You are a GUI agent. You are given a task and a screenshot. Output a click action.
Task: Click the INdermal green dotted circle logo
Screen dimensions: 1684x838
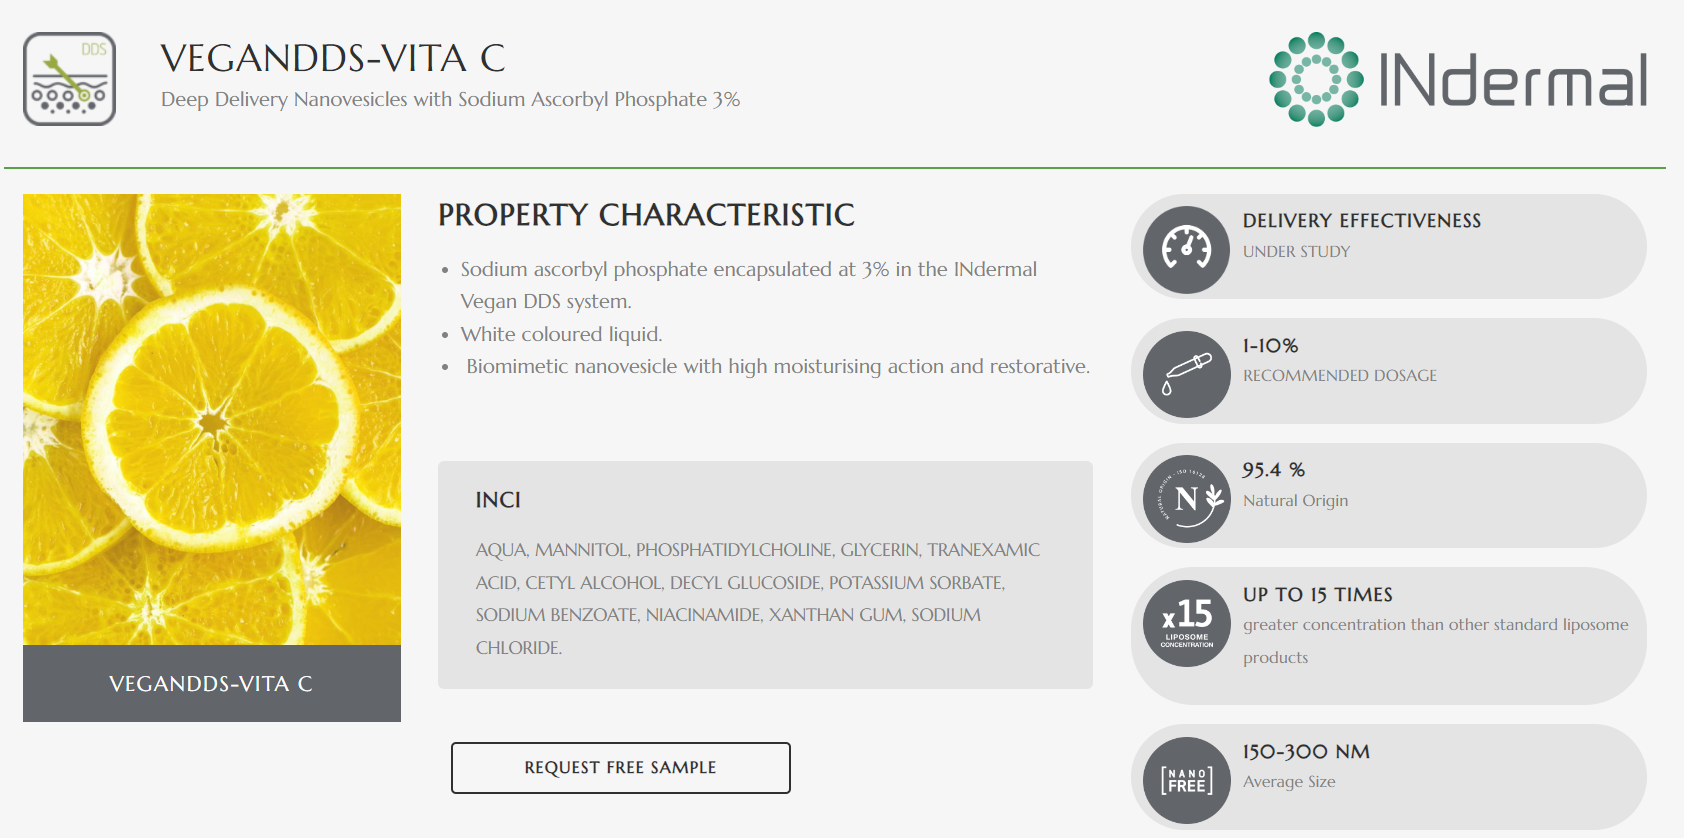1316,79
